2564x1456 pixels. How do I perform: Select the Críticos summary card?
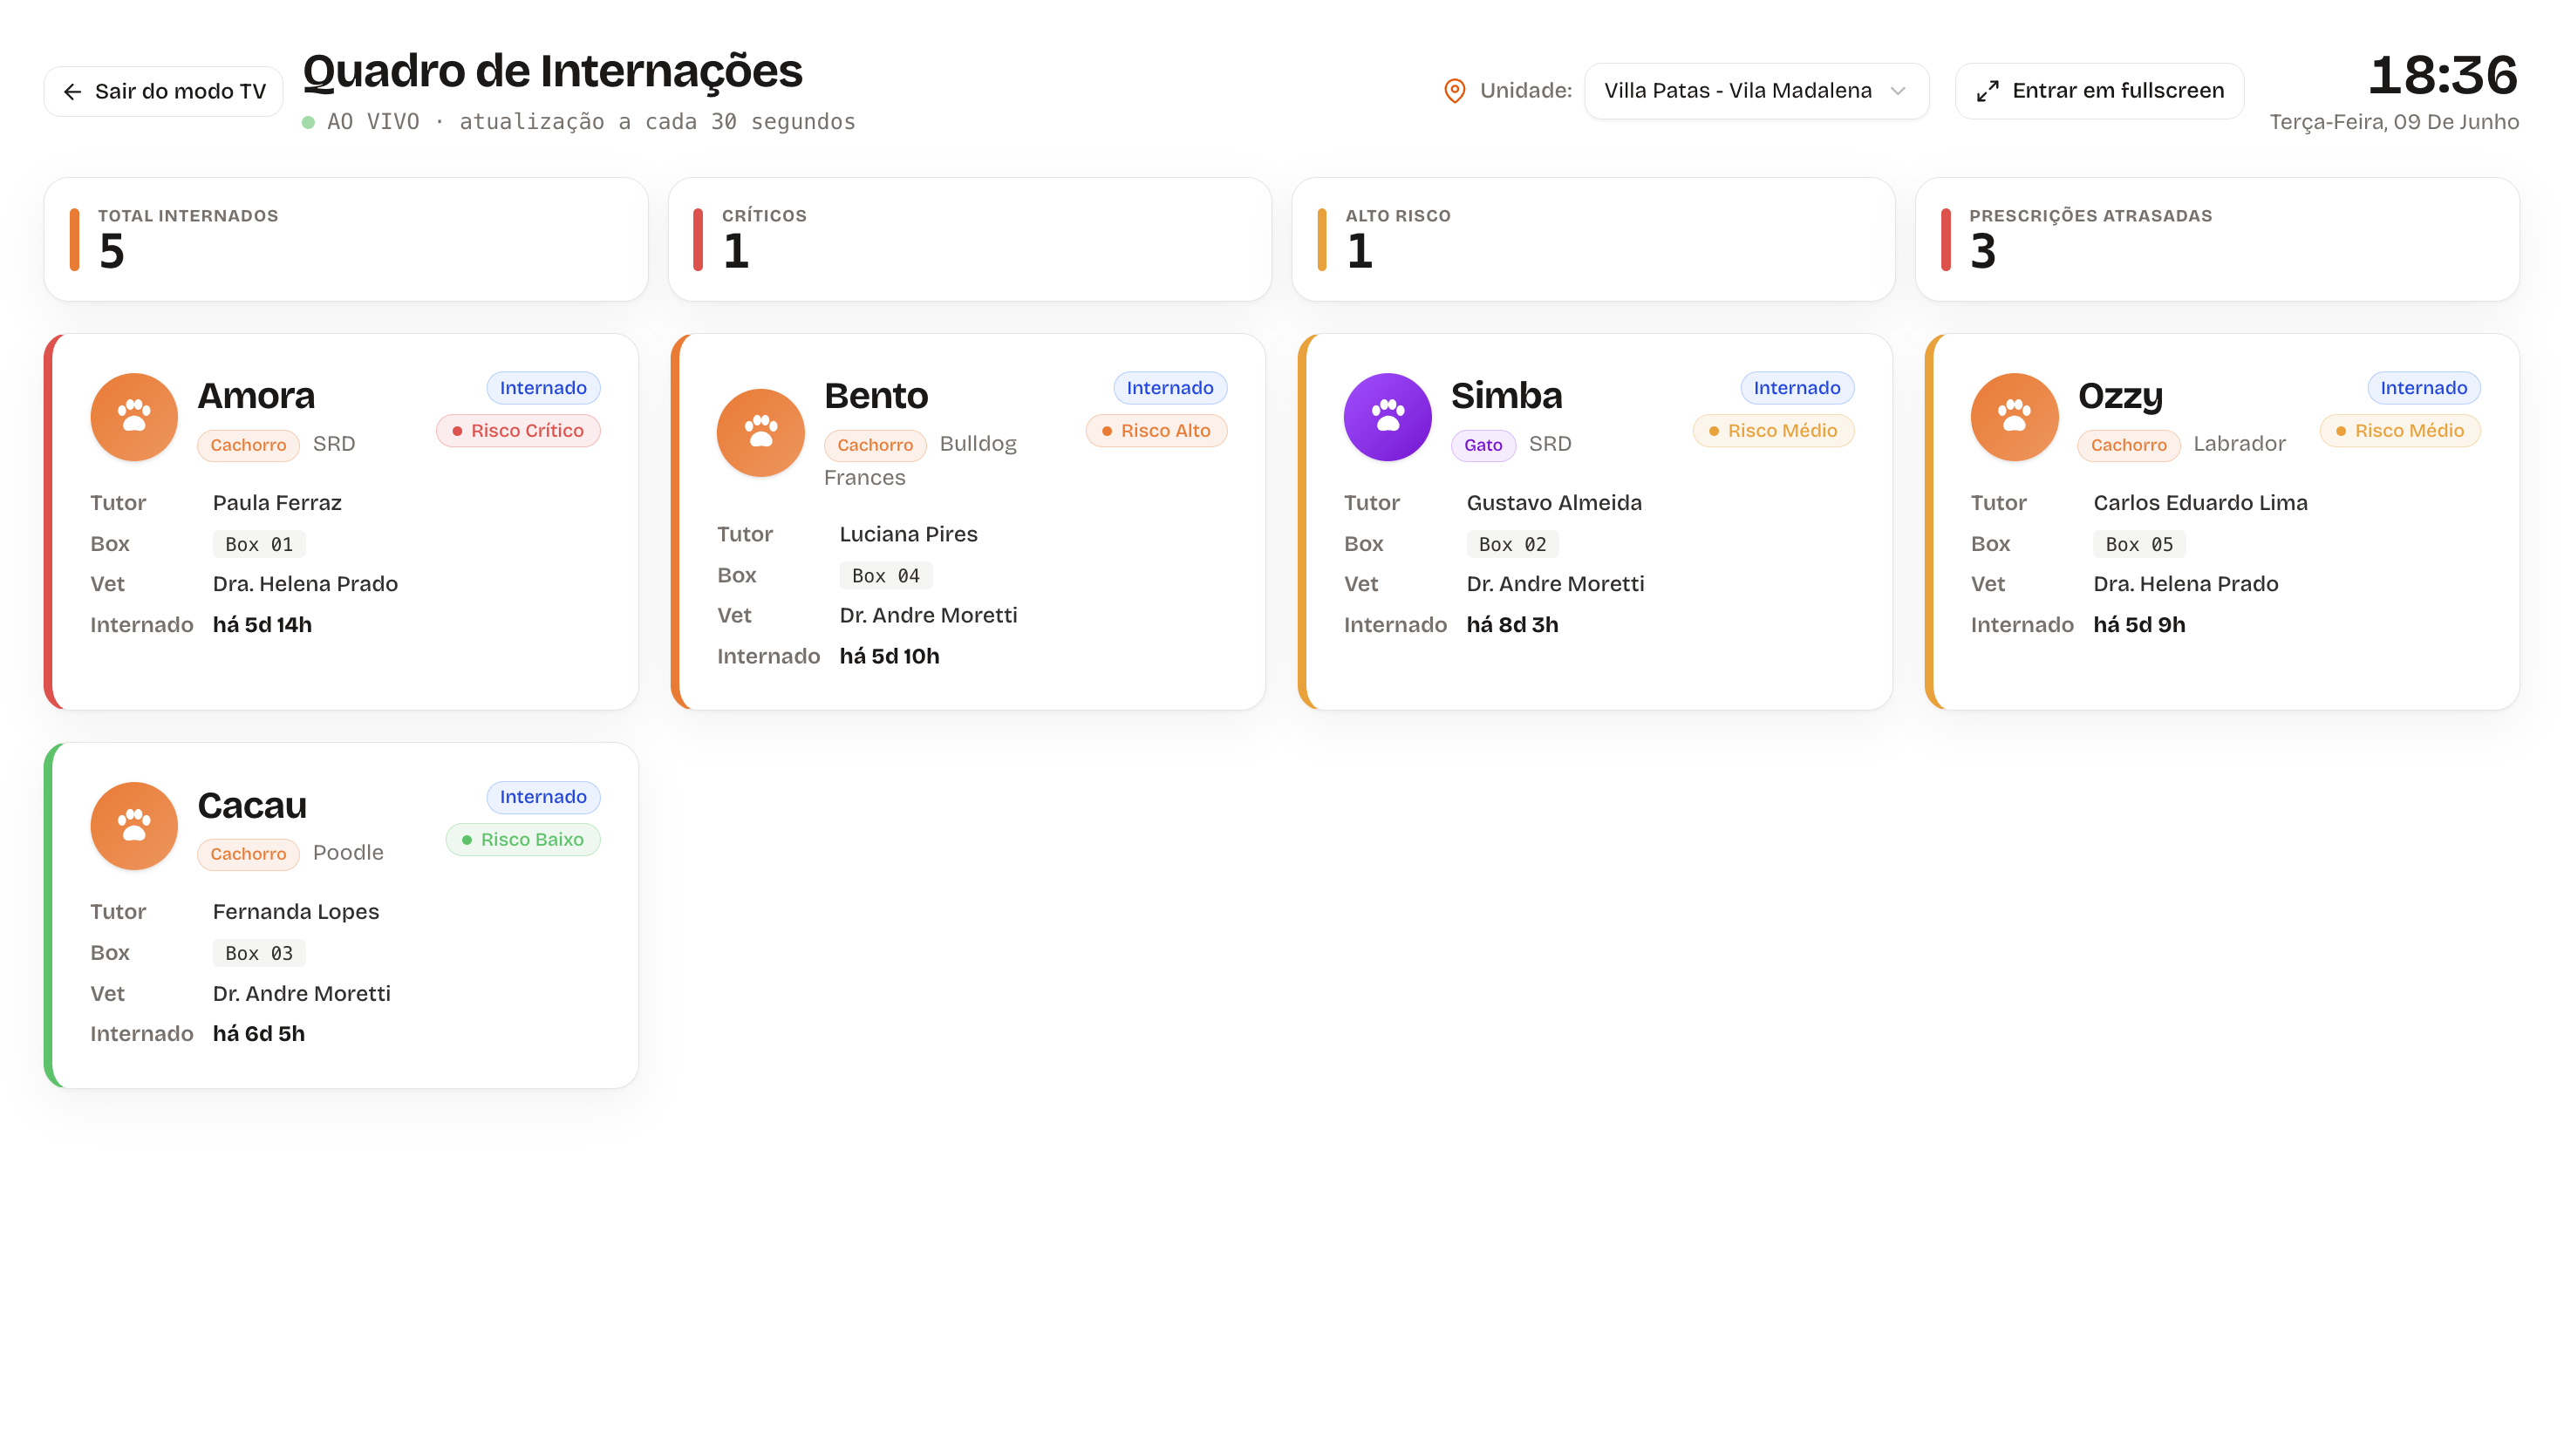pyautogui.click(x=969, y=239)
